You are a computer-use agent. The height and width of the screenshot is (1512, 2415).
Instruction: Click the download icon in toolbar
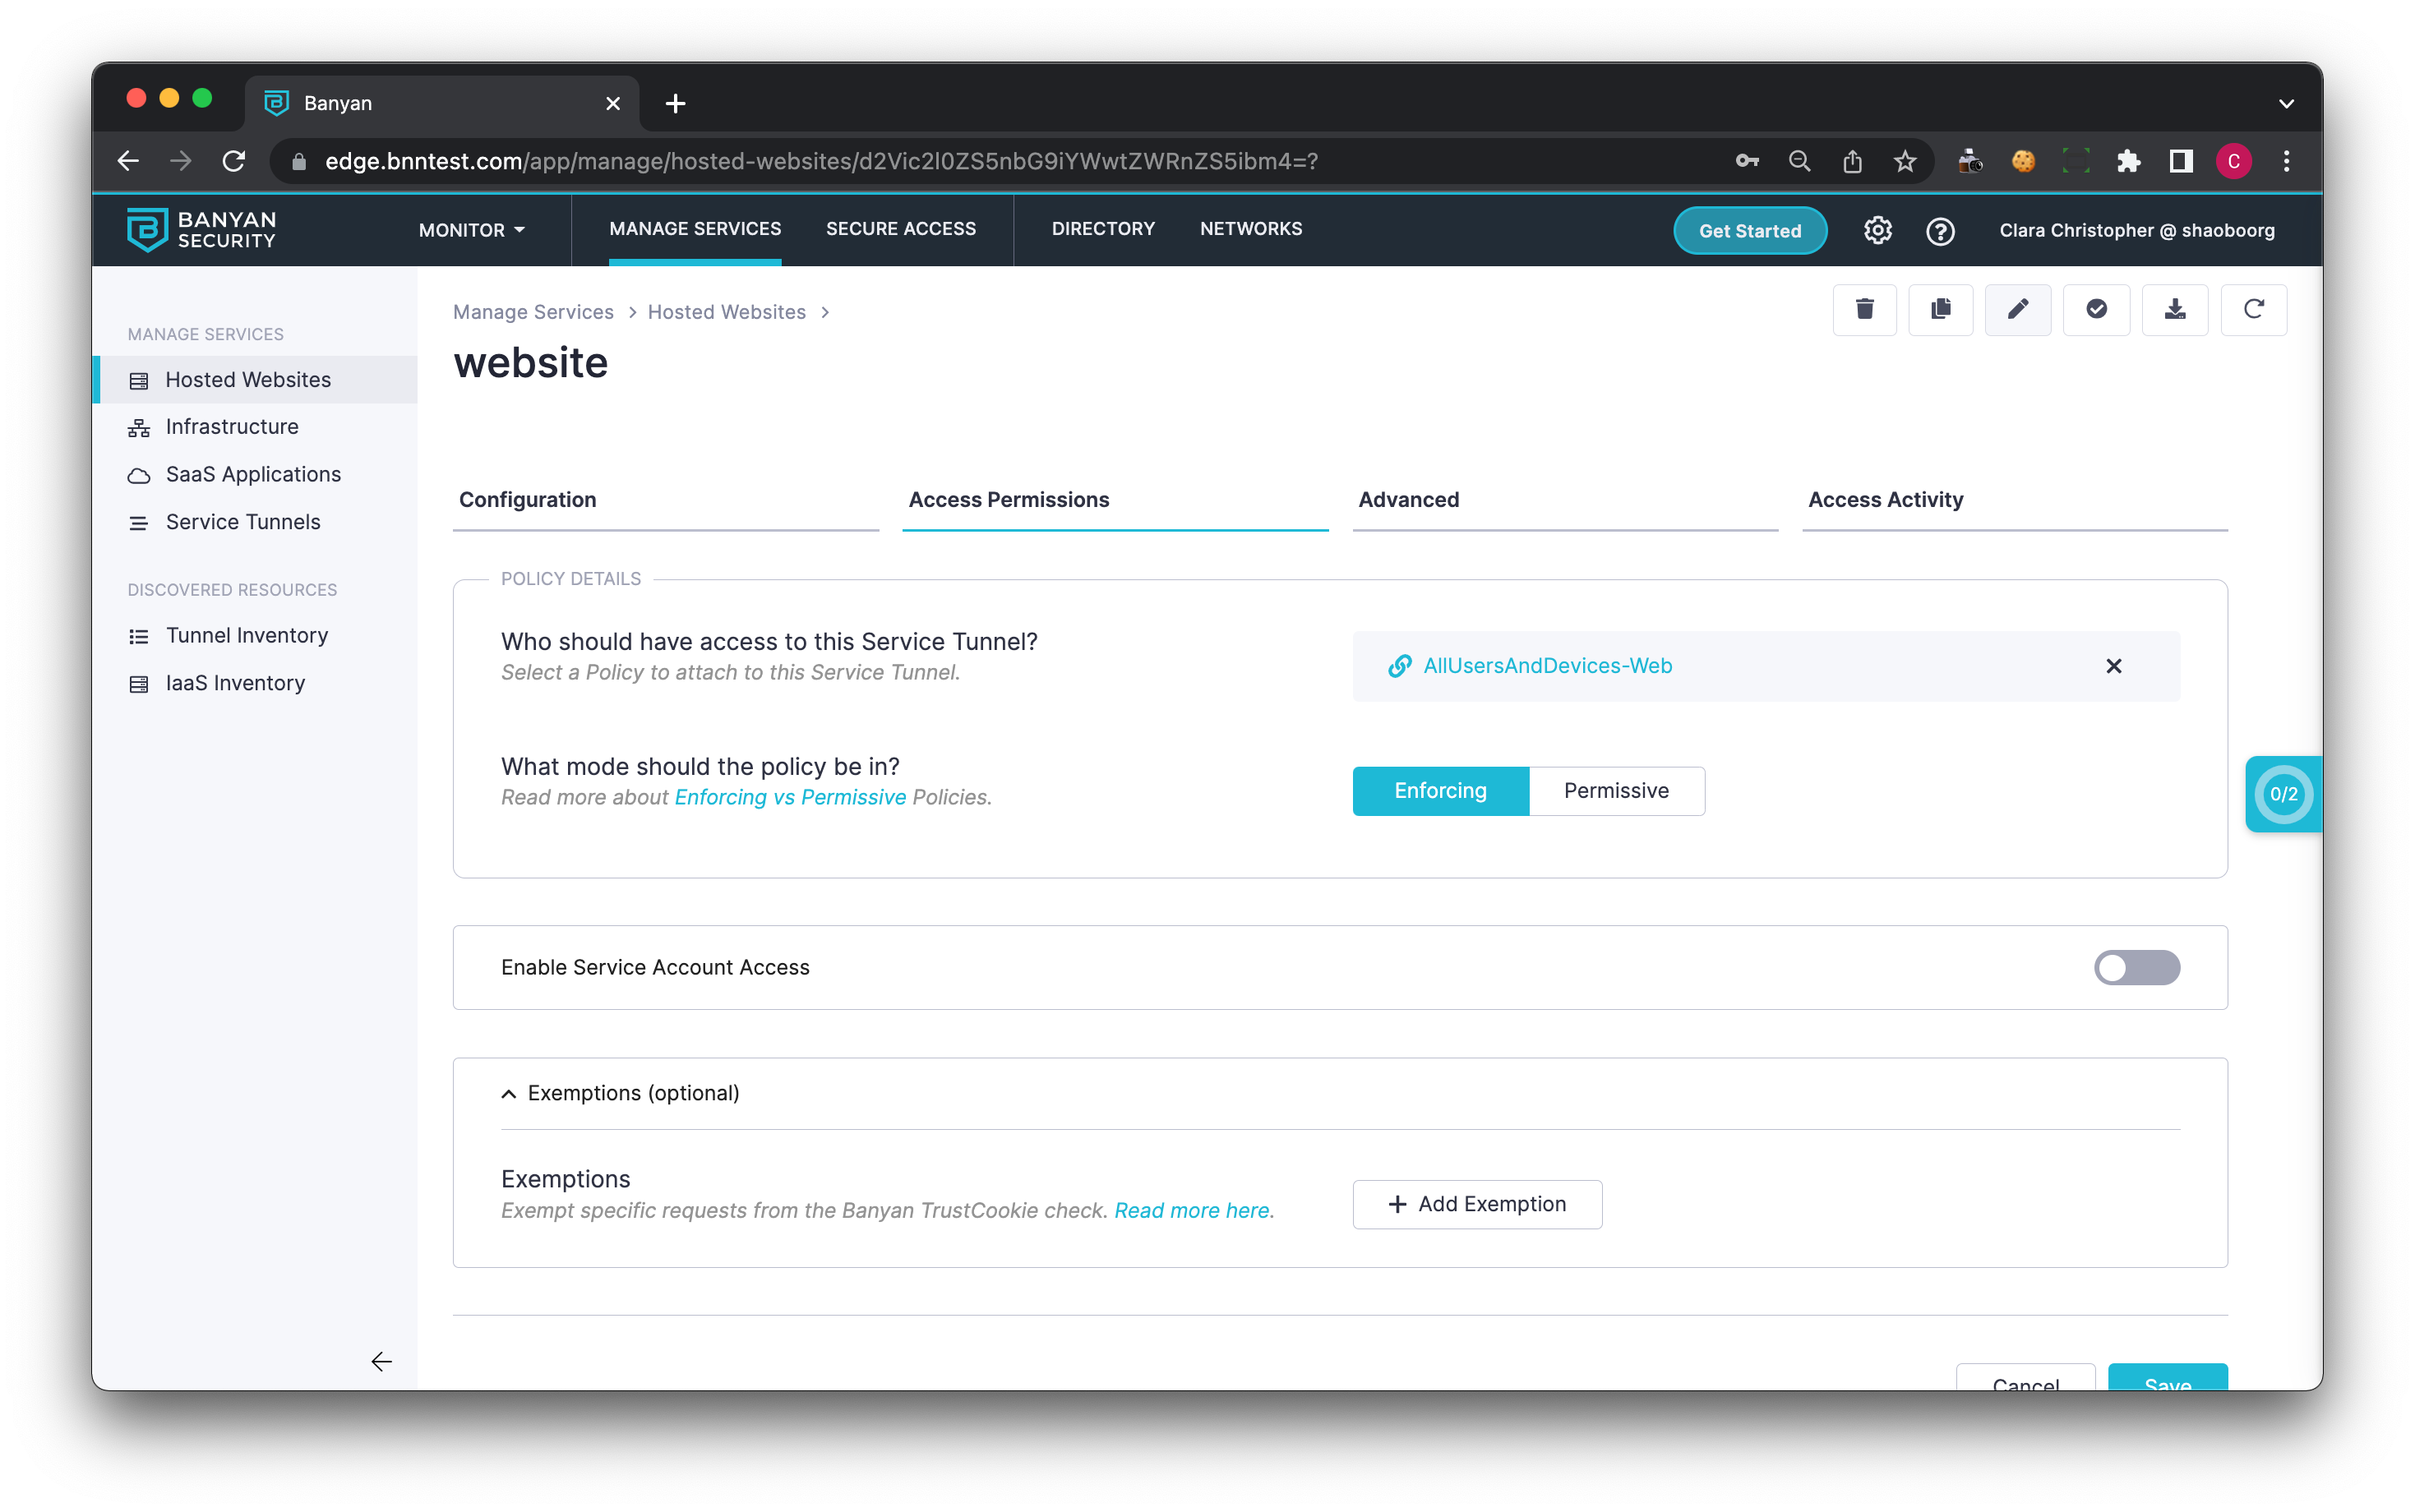[x=2174, y=310]
